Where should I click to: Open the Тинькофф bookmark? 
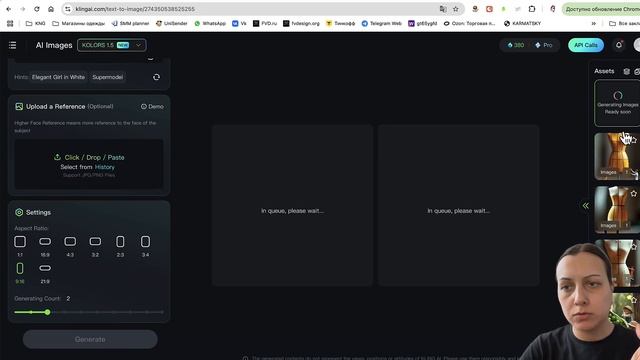pyautogui.click(x=340, y=24)
